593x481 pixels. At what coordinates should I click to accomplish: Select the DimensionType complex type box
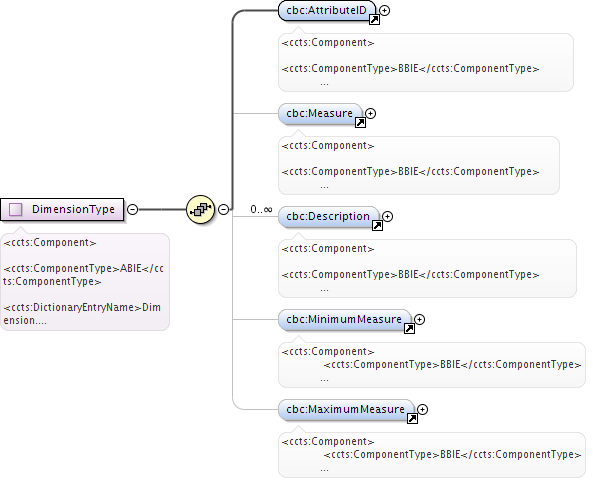click(62, 209)
